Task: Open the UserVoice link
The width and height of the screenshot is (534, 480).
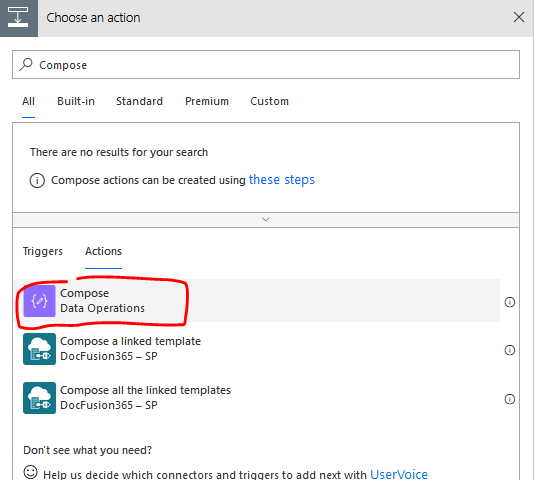Action: (x=399, y=474)
